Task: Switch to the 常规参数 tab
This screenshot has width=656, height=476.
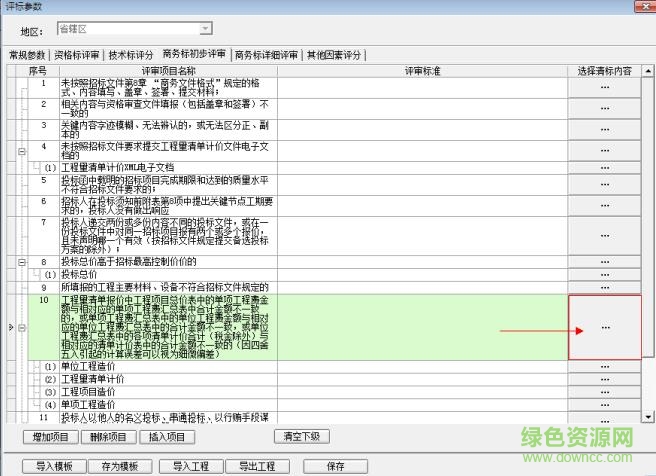Action: point(27,55)
